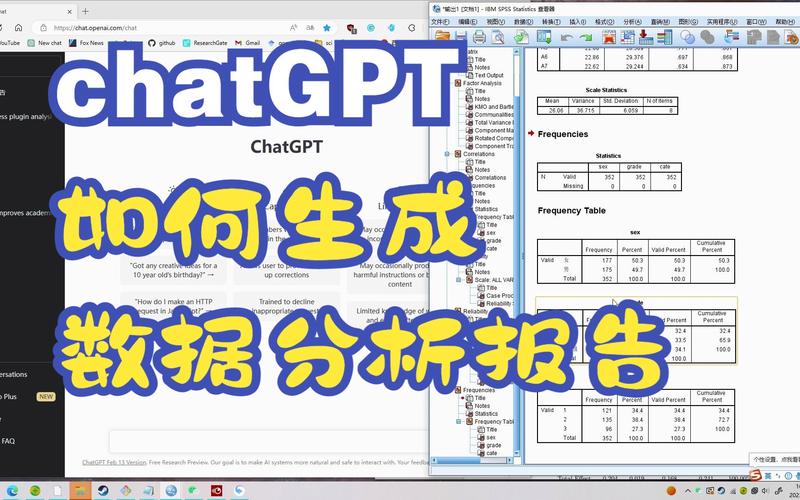Viewport: 800px width, 500px height.
Task: Open the New chat bookmark
Action: point(45,43)
